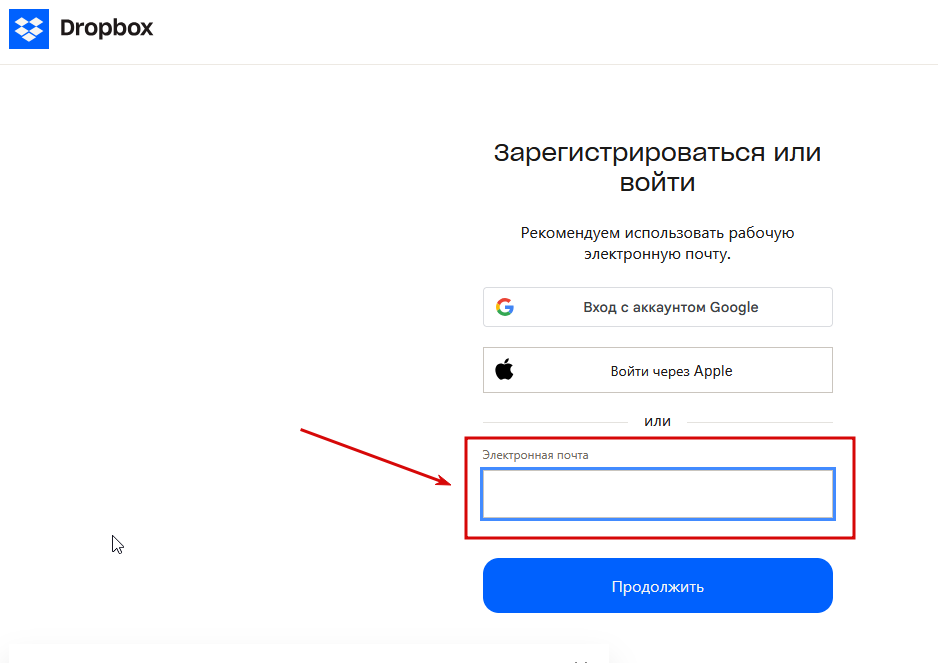Click the 'или' separator text
Screen dimensions: 938x663
click(x=657, y=421)
